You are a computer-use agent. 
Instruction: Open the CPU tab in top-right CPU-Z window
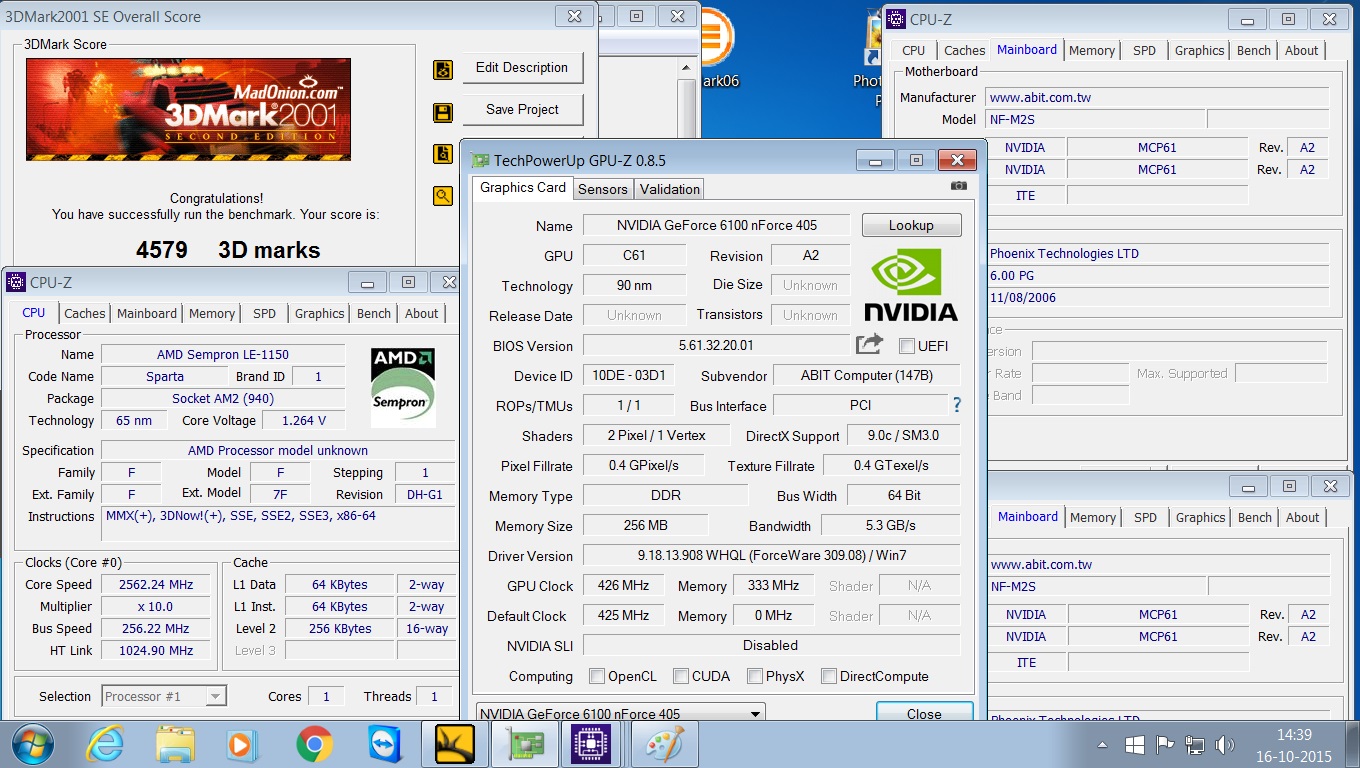click(x=914, y=50)
